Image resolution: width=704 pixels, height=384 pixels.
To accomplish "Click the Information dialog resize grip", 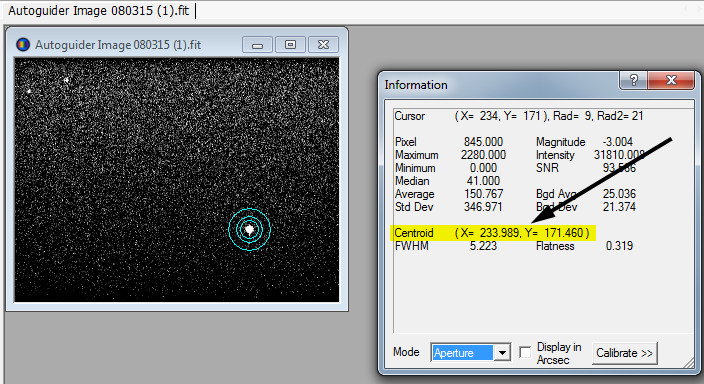I will pos(688,363).
